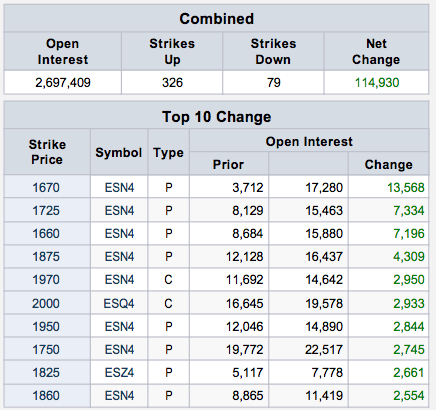
Task: Click the Prior open interest header
Action: [229, 164]
